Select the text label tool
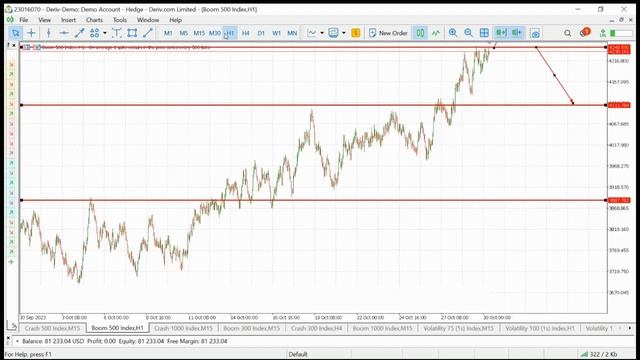 pos(117,33)
